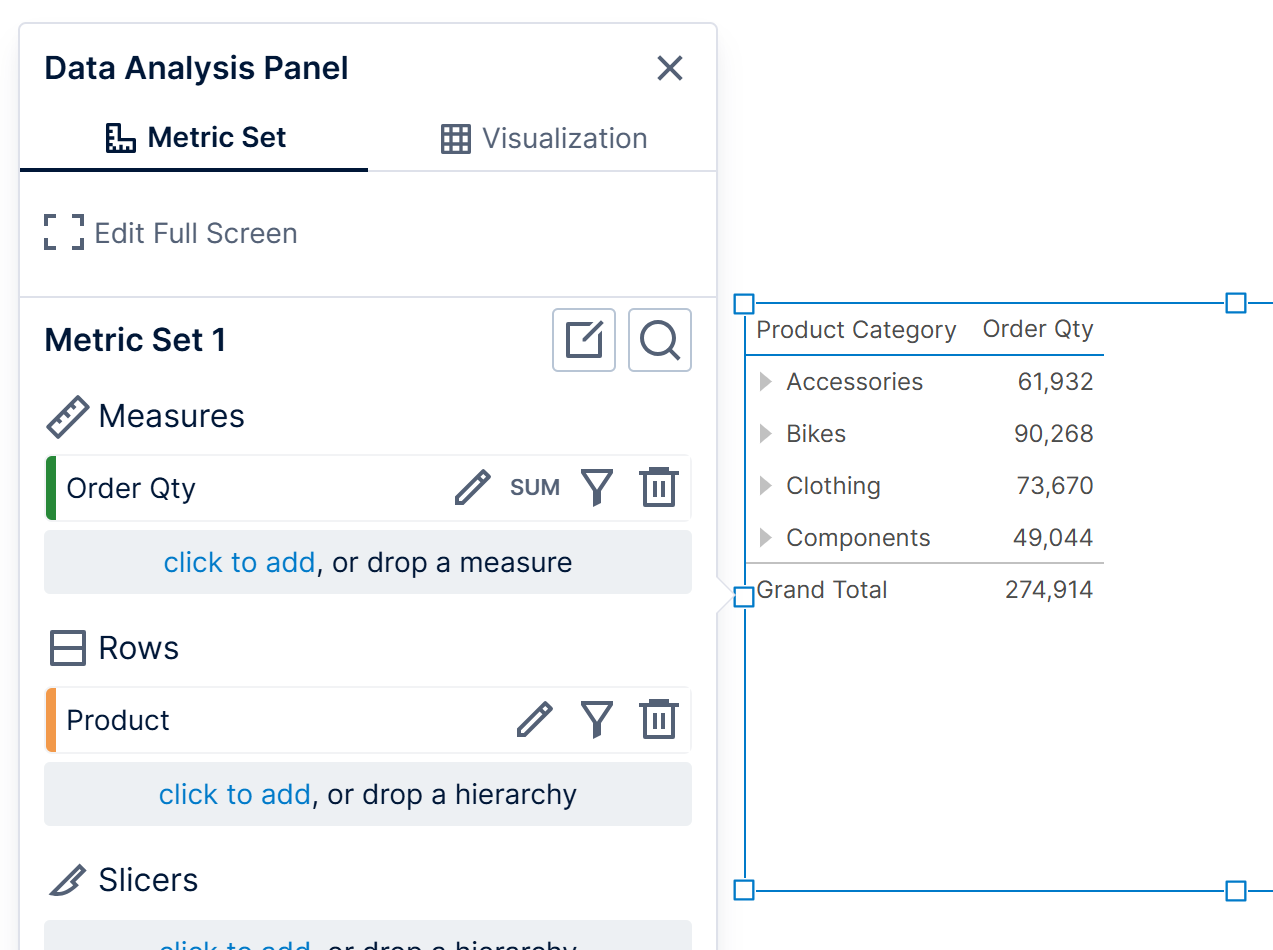Expand the Bikes category row
This screenshot has width=1273, height=950.
[766, 433]
